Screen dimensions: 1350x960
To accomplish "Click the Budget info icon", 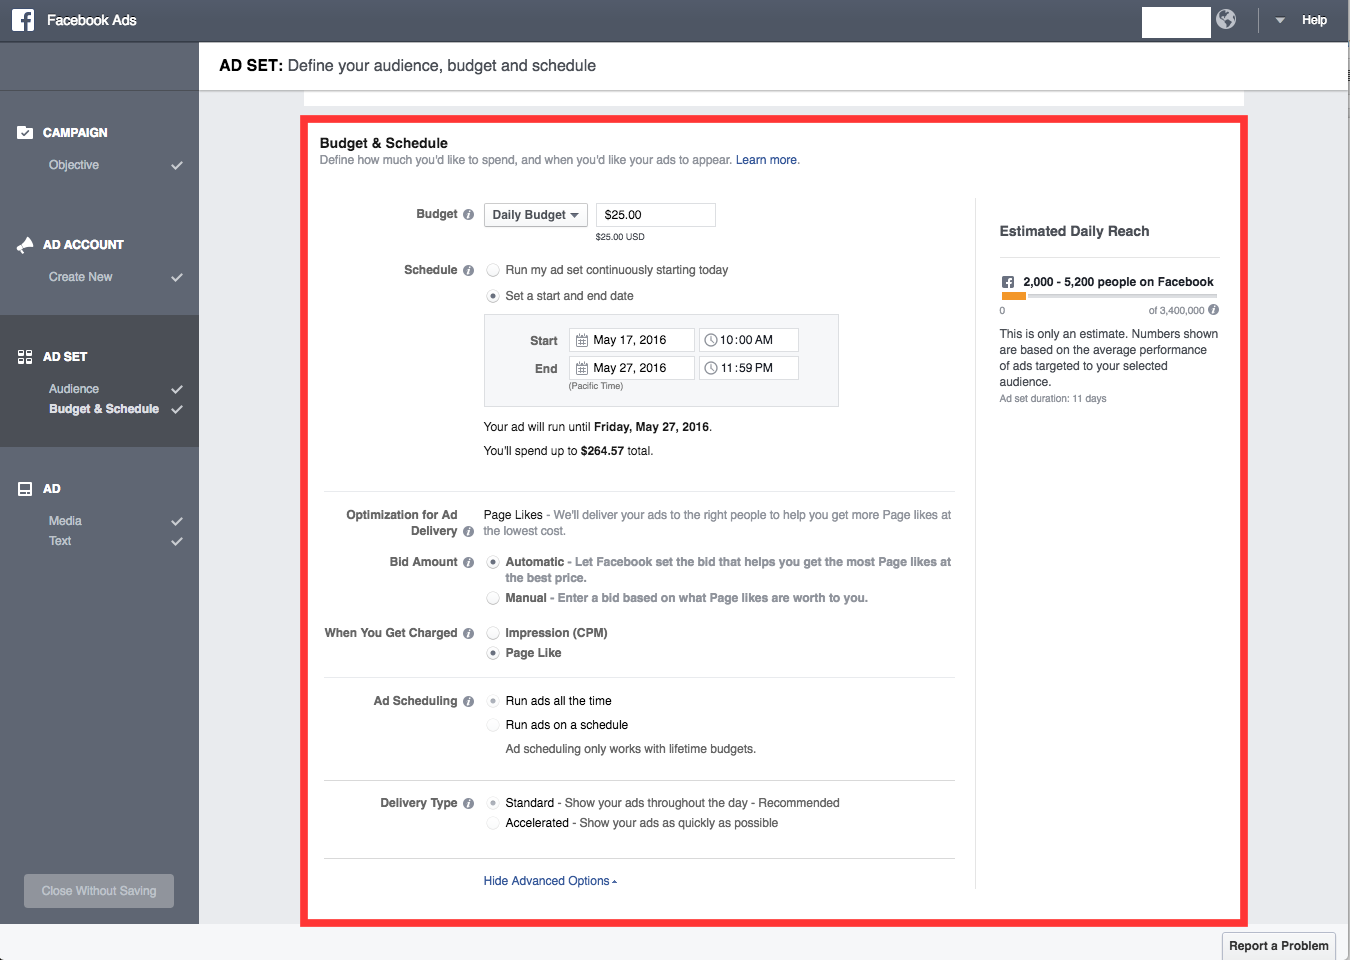I will click(x=468, y=214).
